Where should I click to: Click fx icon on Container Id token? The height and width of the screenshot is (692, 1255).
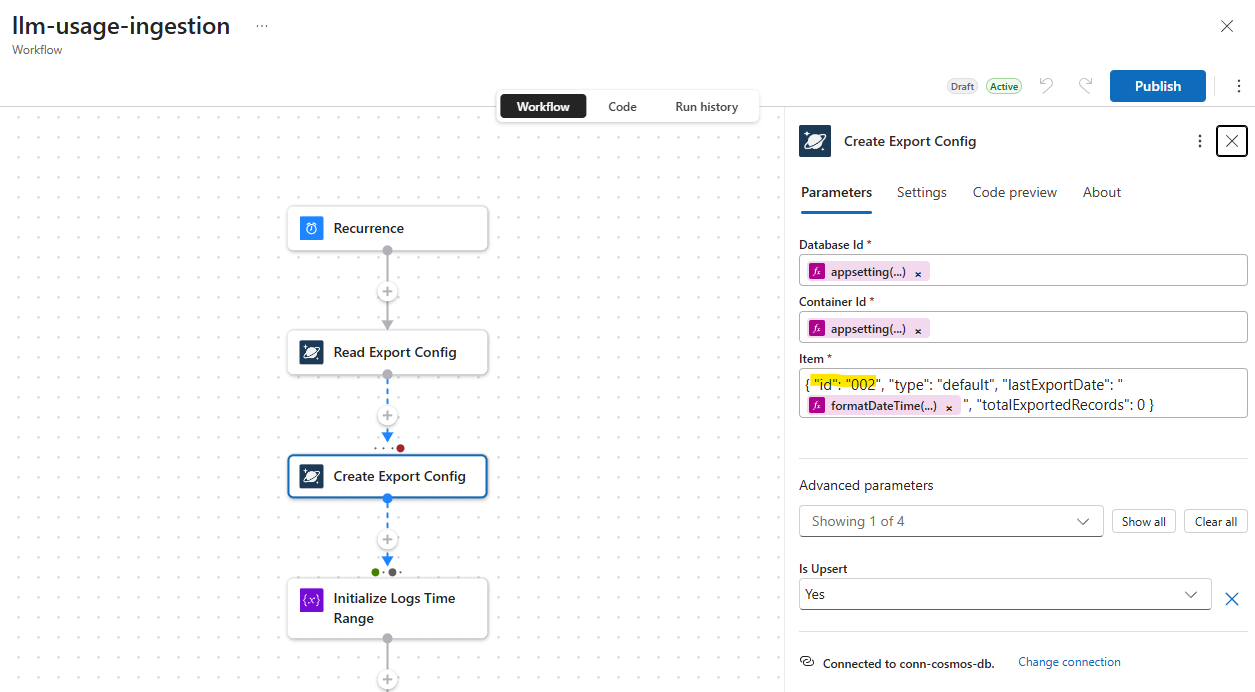(x=817, y=328)
